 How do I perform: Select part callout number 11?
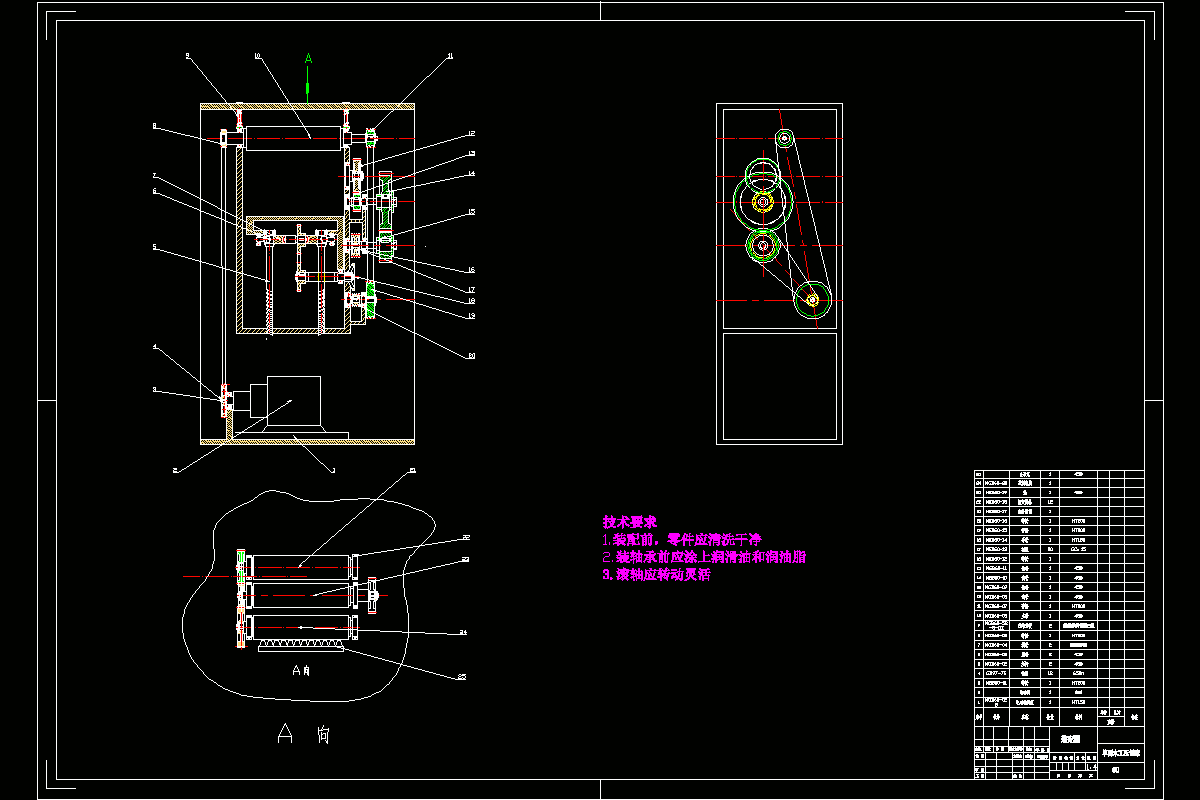(x=450, y=56)
